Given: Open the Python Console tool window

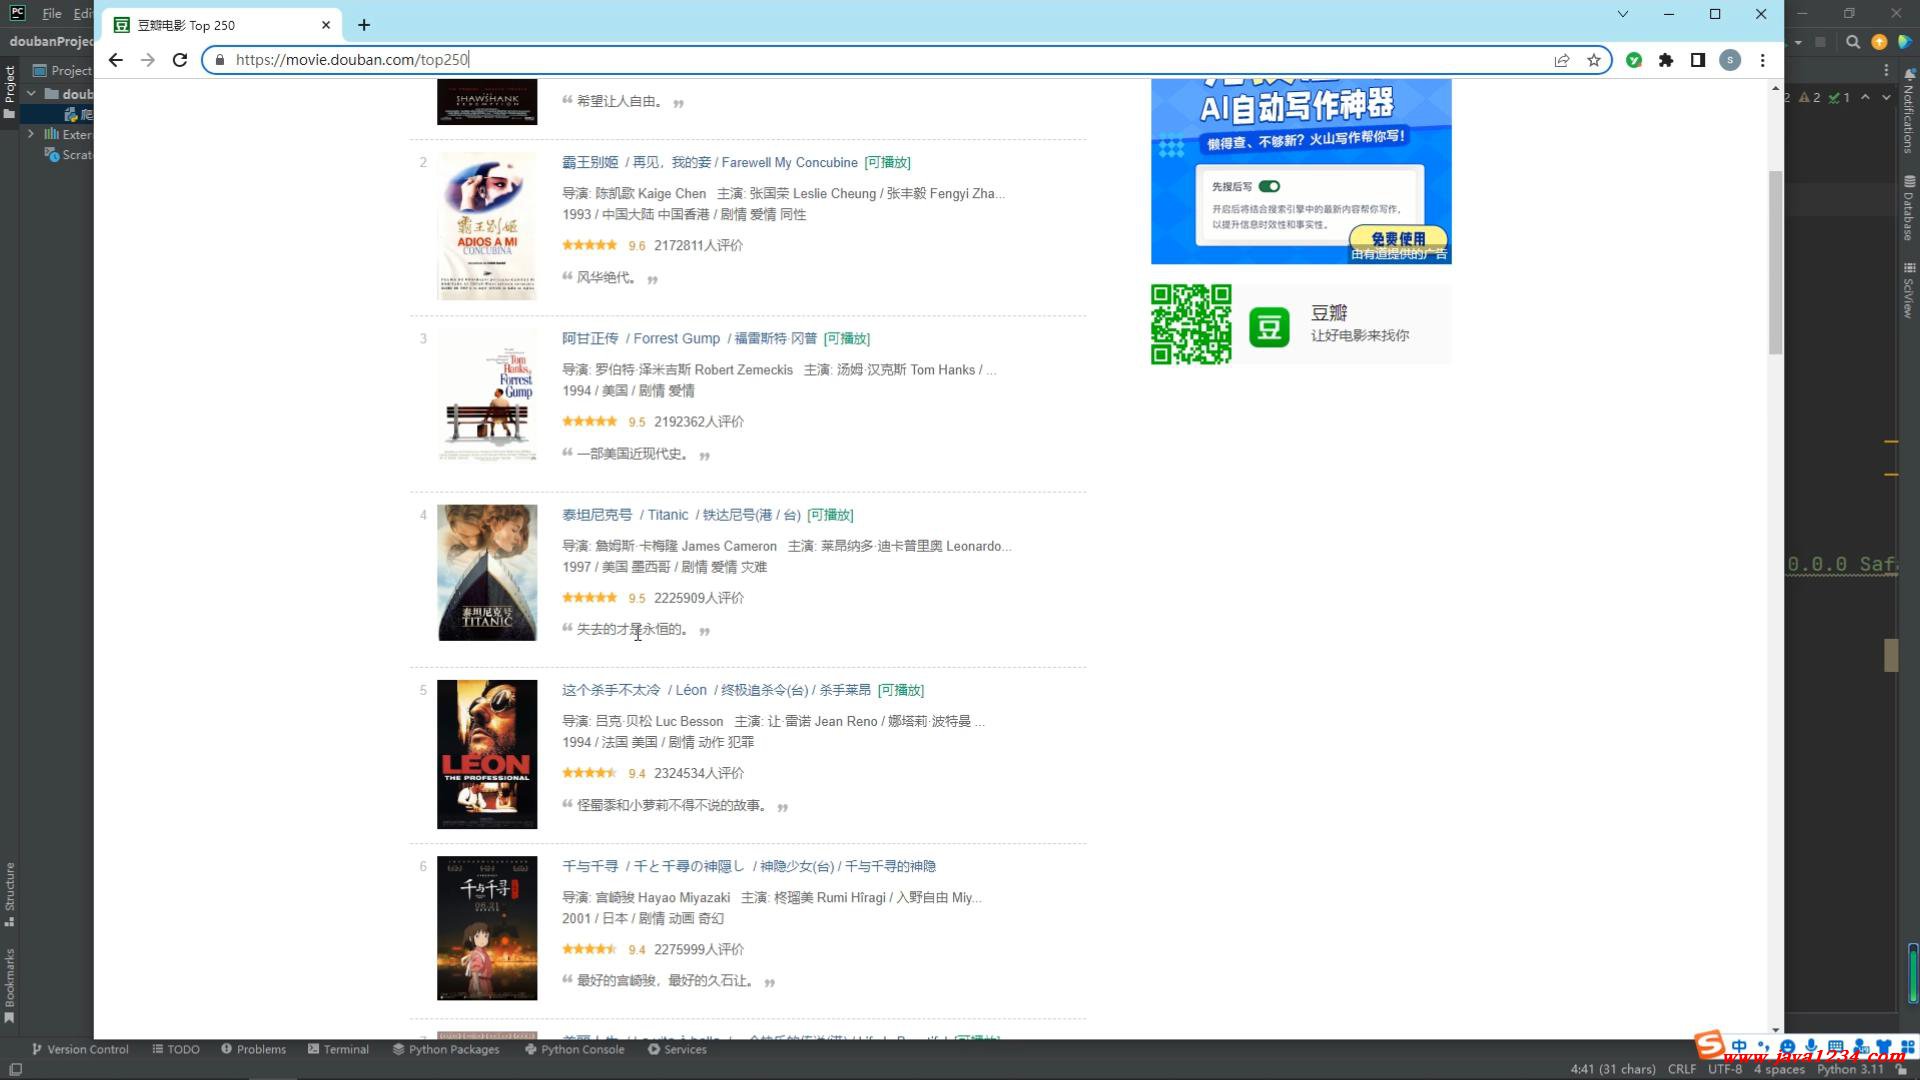Looking at the screenshot, I should click(x=574, y=1049).
